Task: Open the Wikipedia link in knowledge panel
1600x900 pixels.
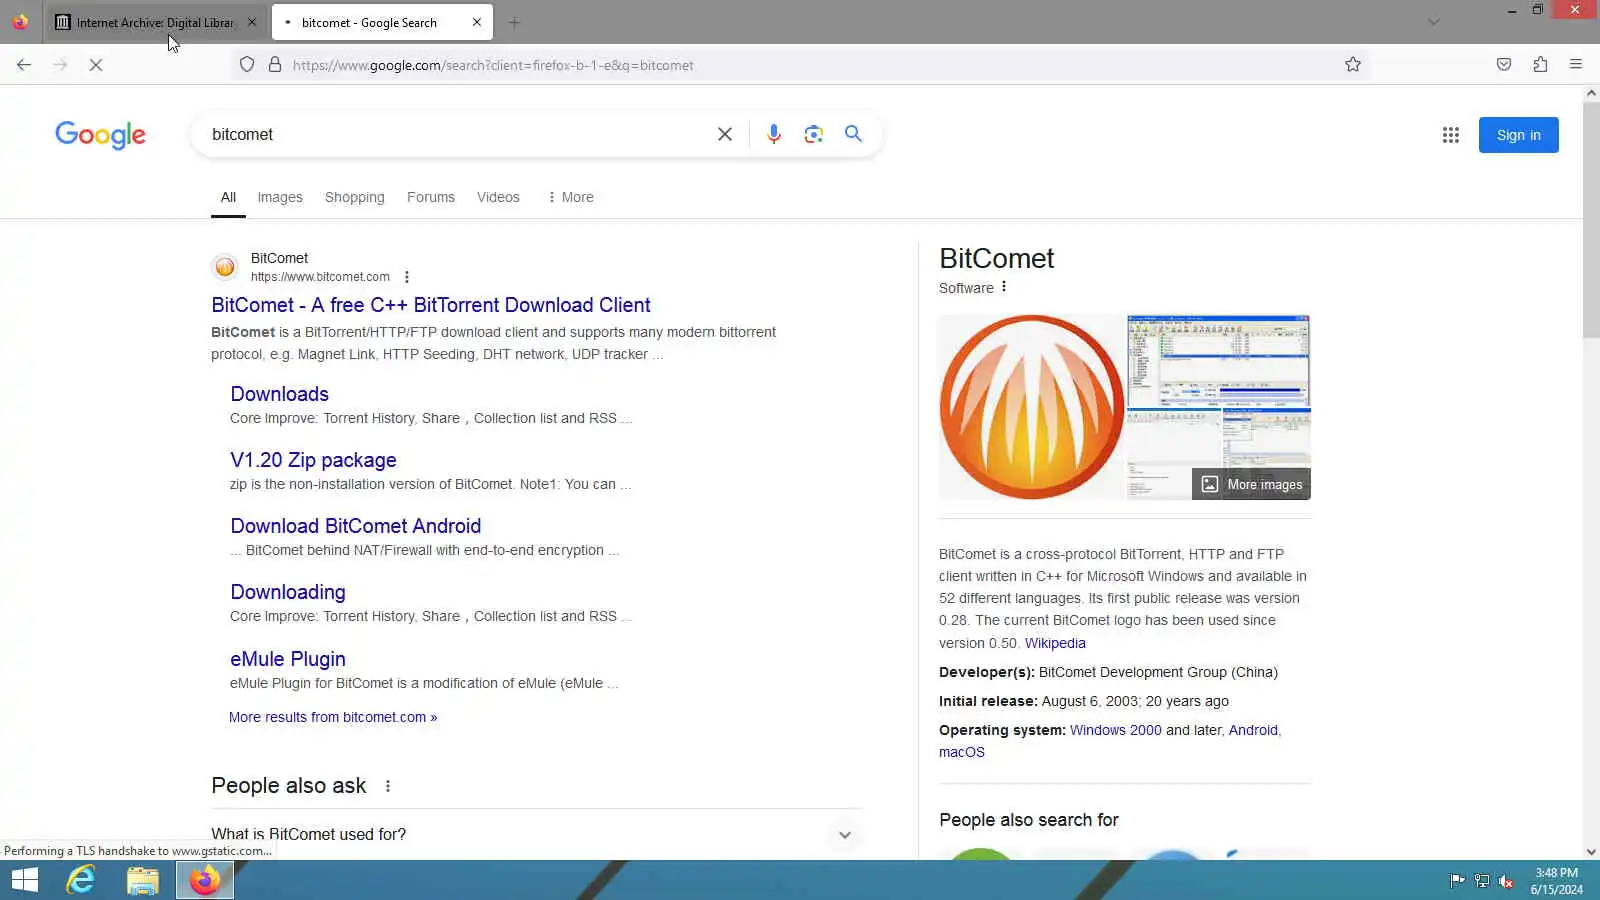Action: [1055, 643]
